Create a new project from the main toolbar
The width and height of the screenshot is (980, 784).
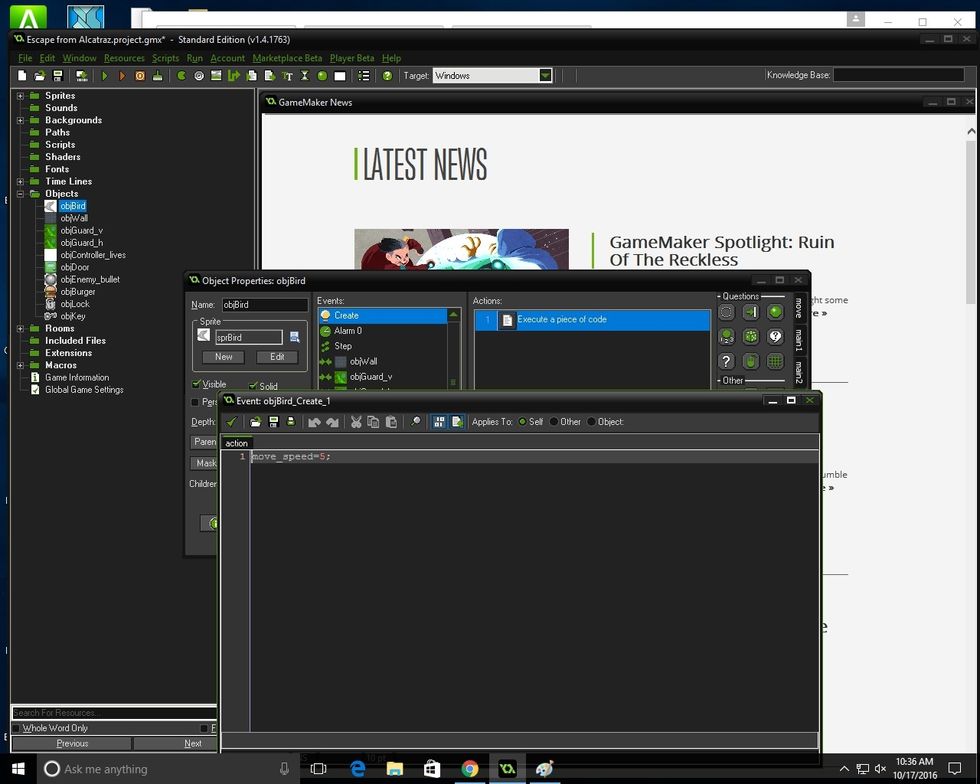[x=22, y=76]
